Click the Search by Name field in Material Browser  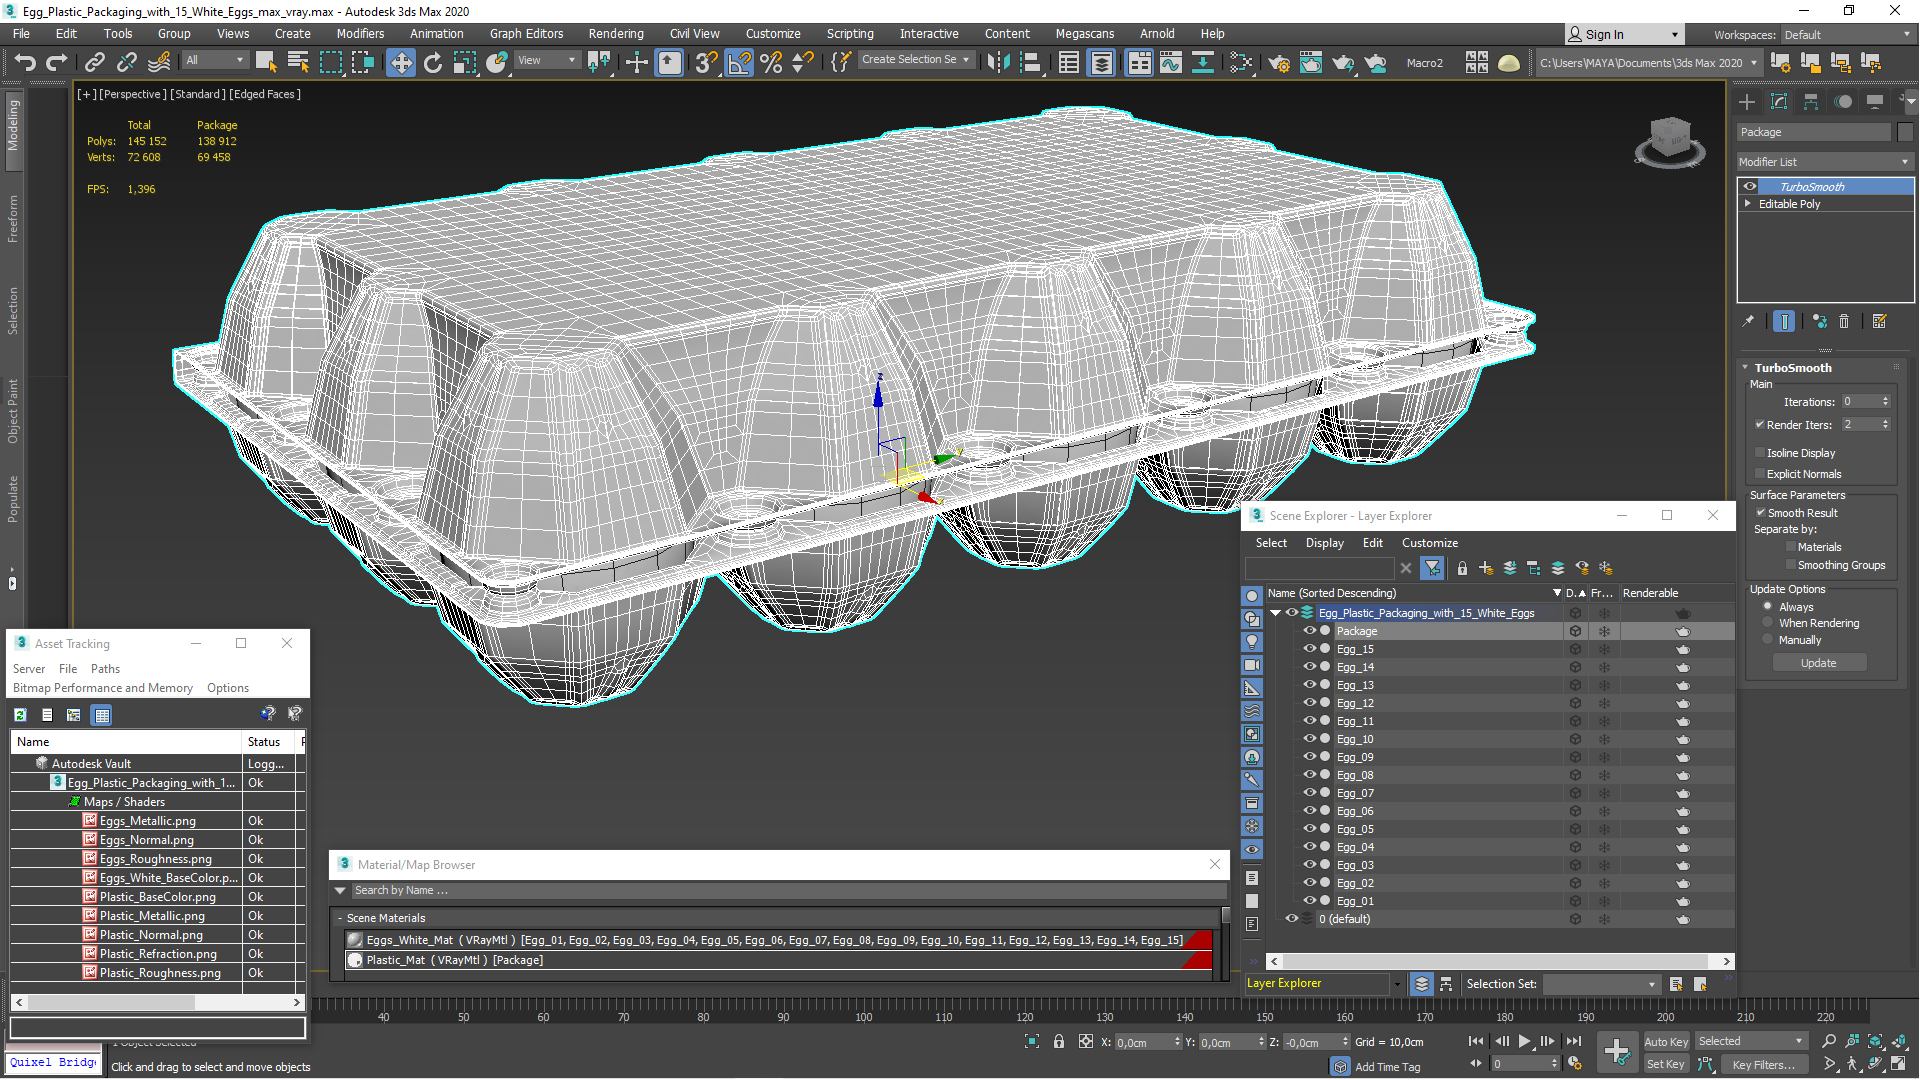788,890
